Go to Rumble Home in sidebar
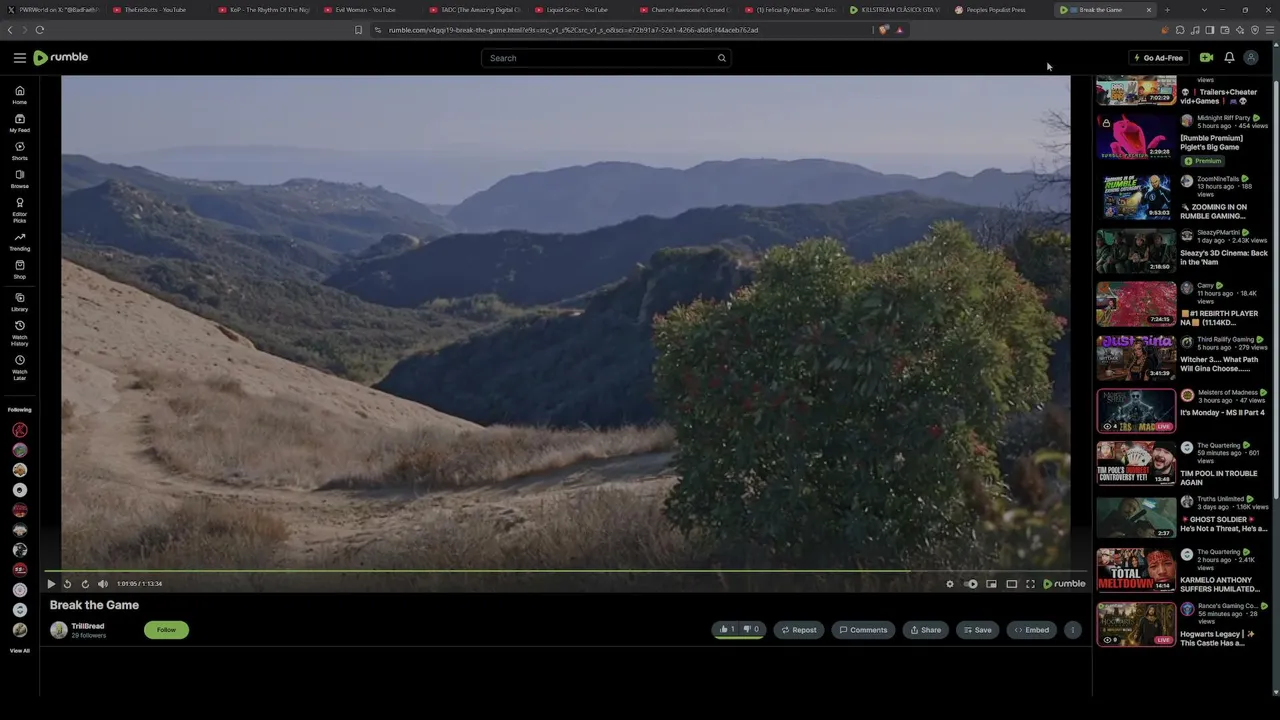 click(19, 95)
